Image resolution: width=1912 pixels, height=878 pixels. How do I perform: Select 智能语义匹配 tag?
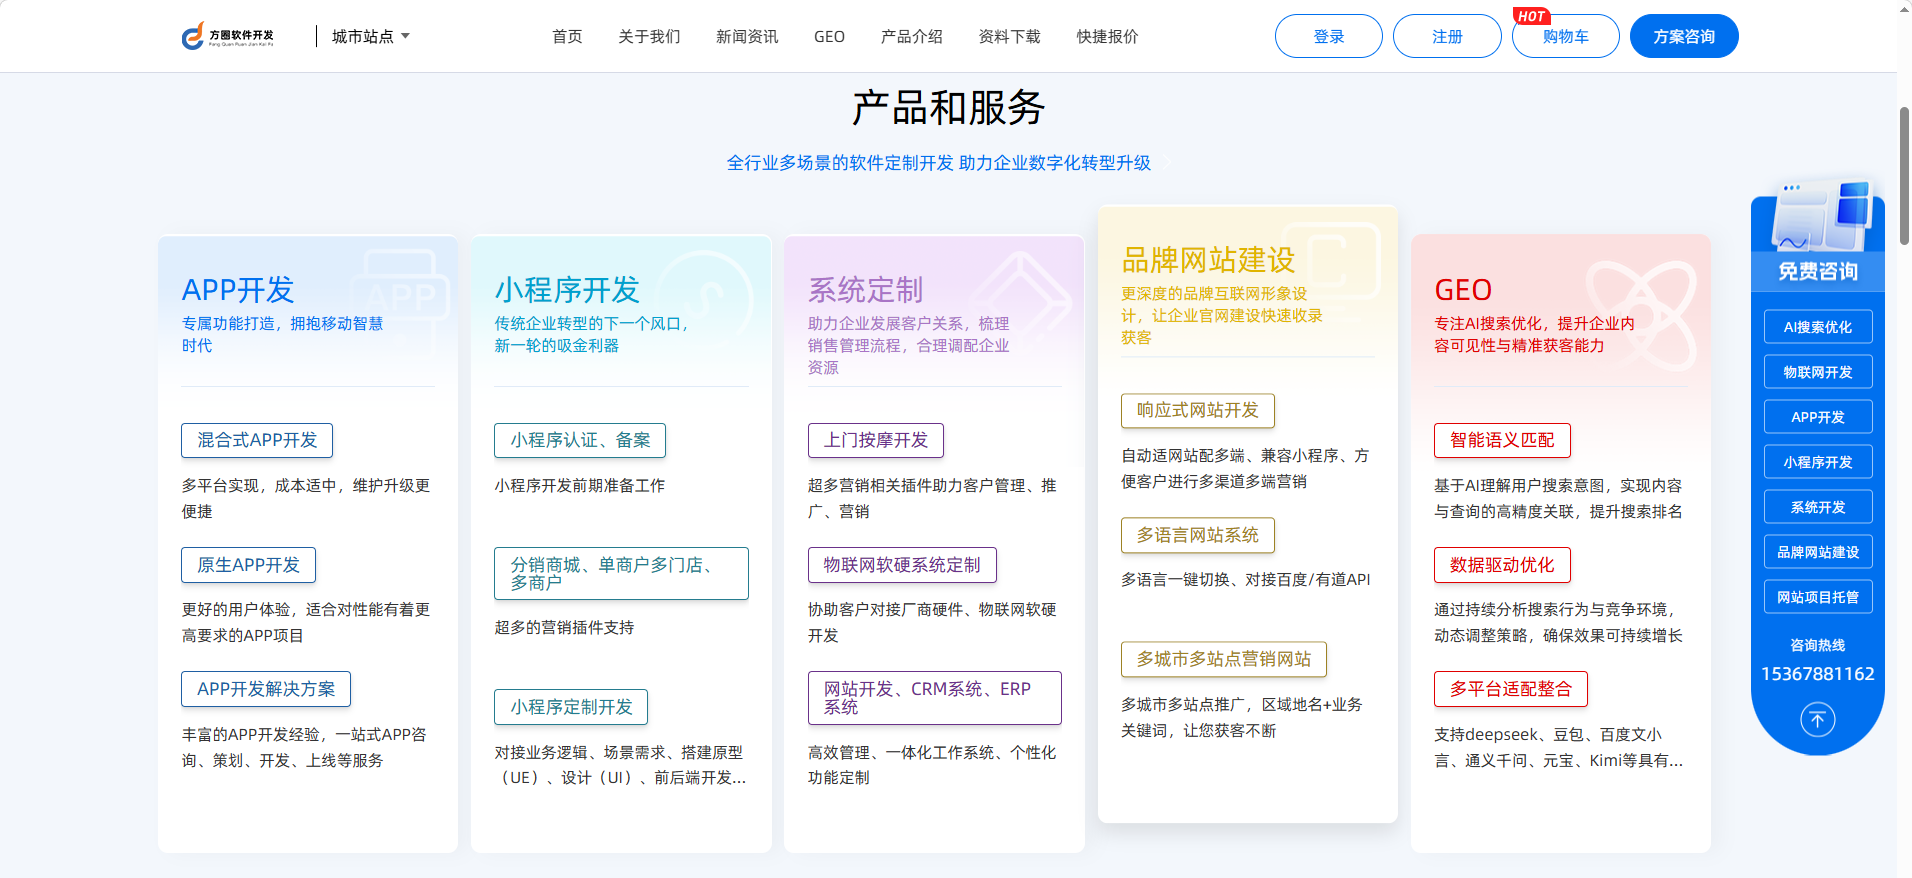point(1502,440)
